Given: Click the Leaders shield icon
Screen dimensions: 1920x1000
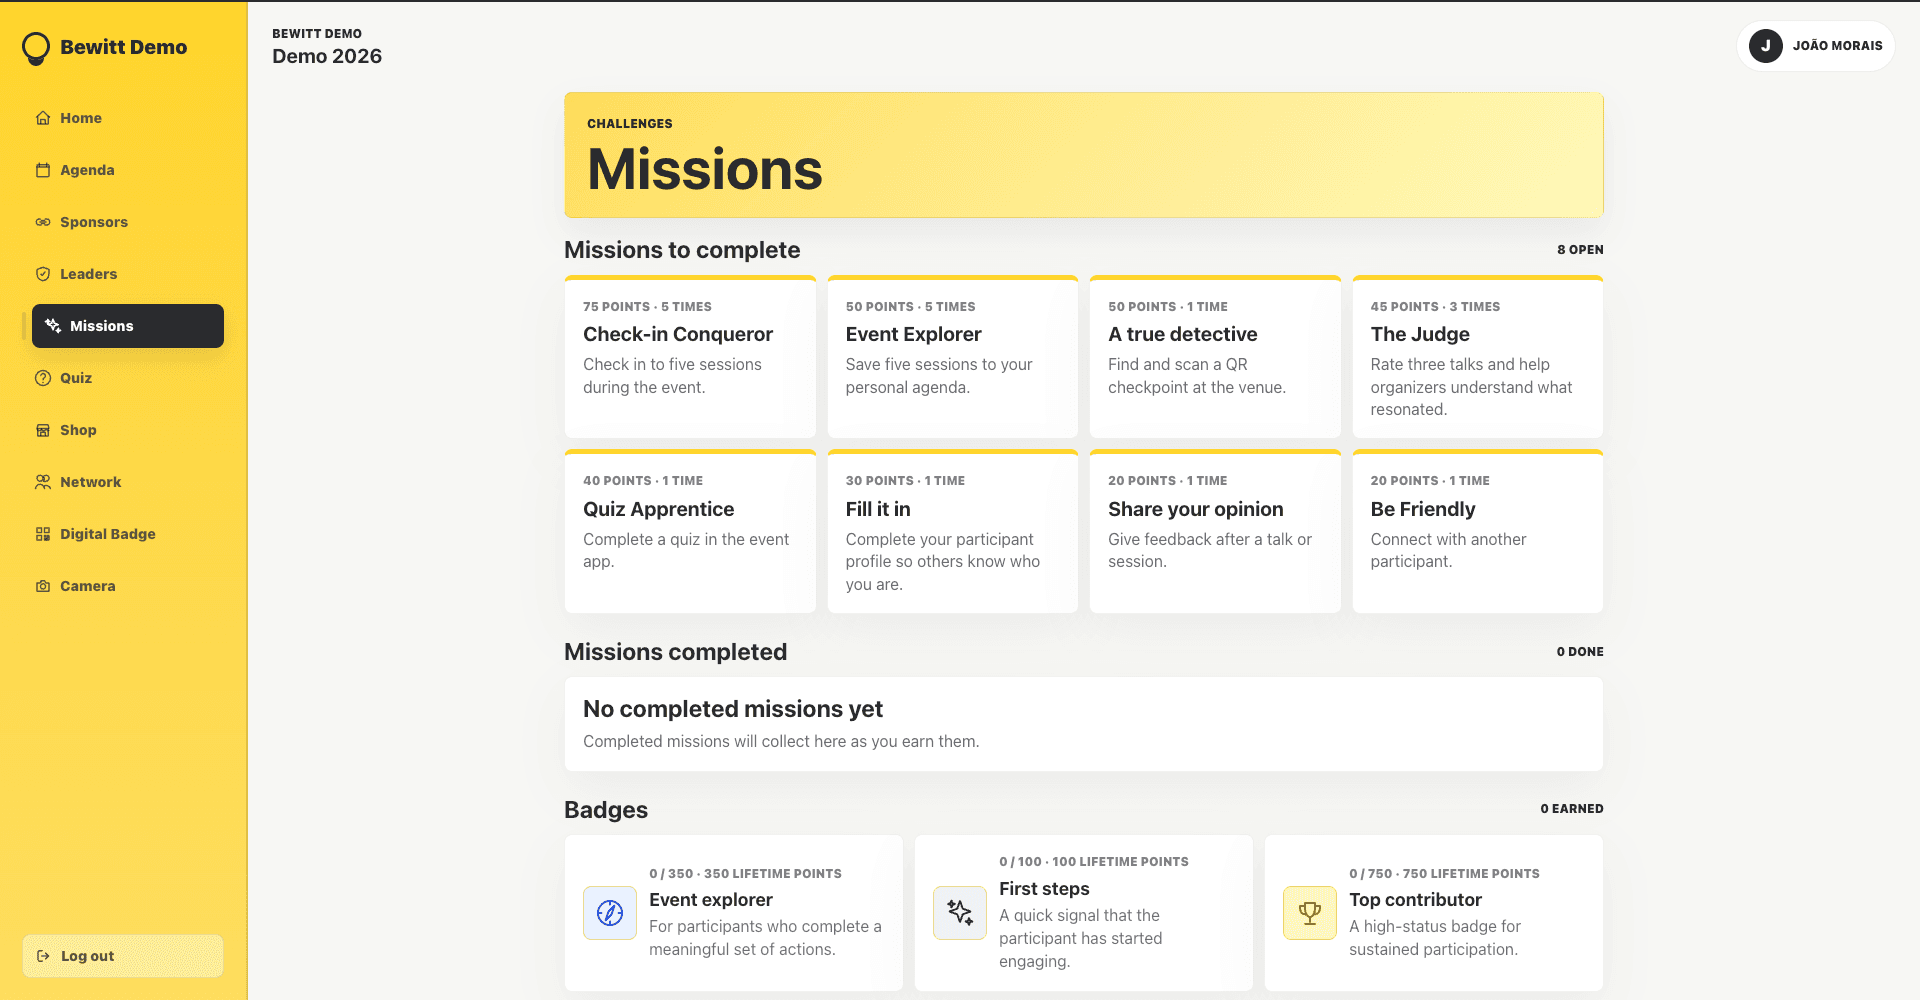Looking at the screenshot, I should (x=43, y=274).
